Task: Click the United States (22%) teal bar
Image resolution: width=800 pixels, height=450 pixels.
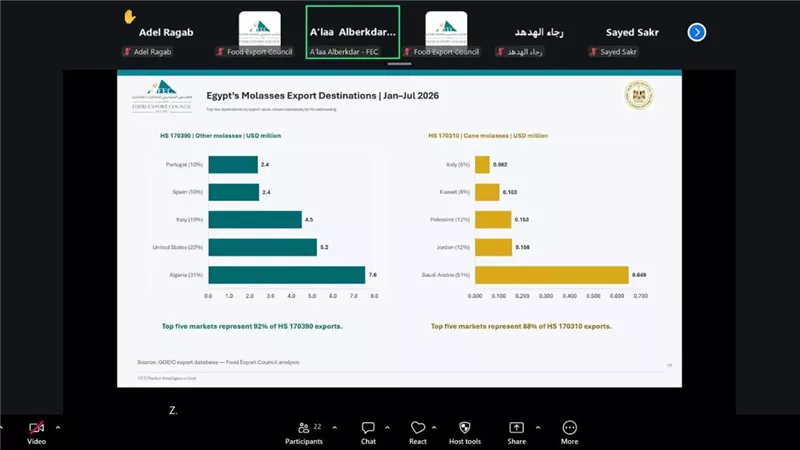Action: click(262, 247)
